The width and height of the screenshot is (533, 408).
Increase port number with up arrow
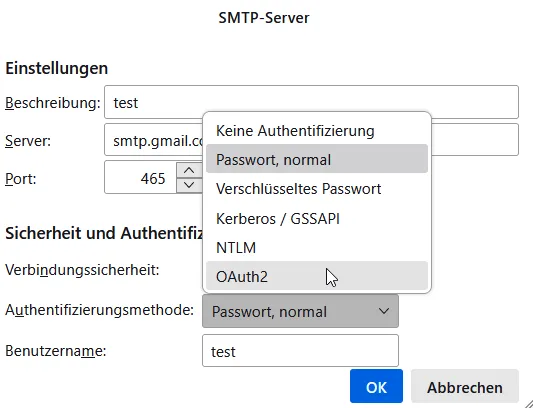[189, 170]
